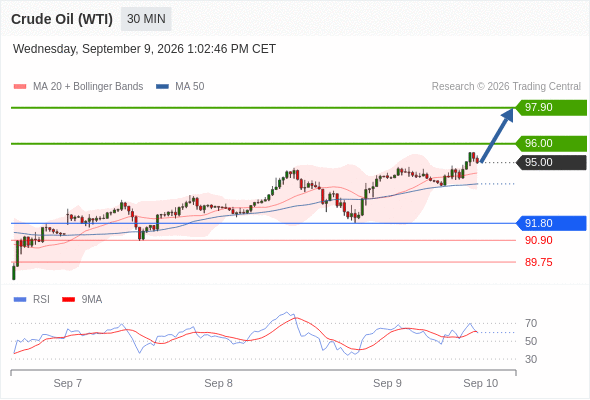Click the Sep 8 date axis label
Image resolution: width=590 pixels, height=400 pixels.
tap(218, 383)
